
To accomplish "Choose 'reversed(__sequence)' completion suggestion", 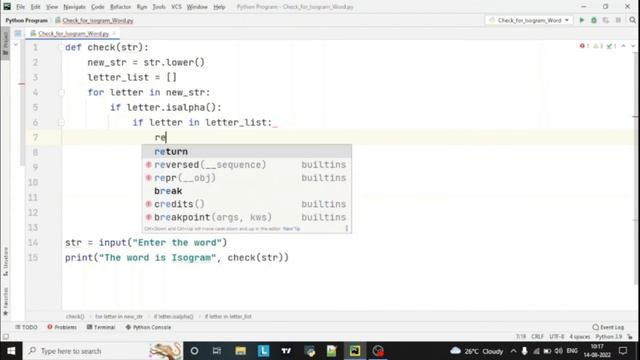I will (247, 164).
